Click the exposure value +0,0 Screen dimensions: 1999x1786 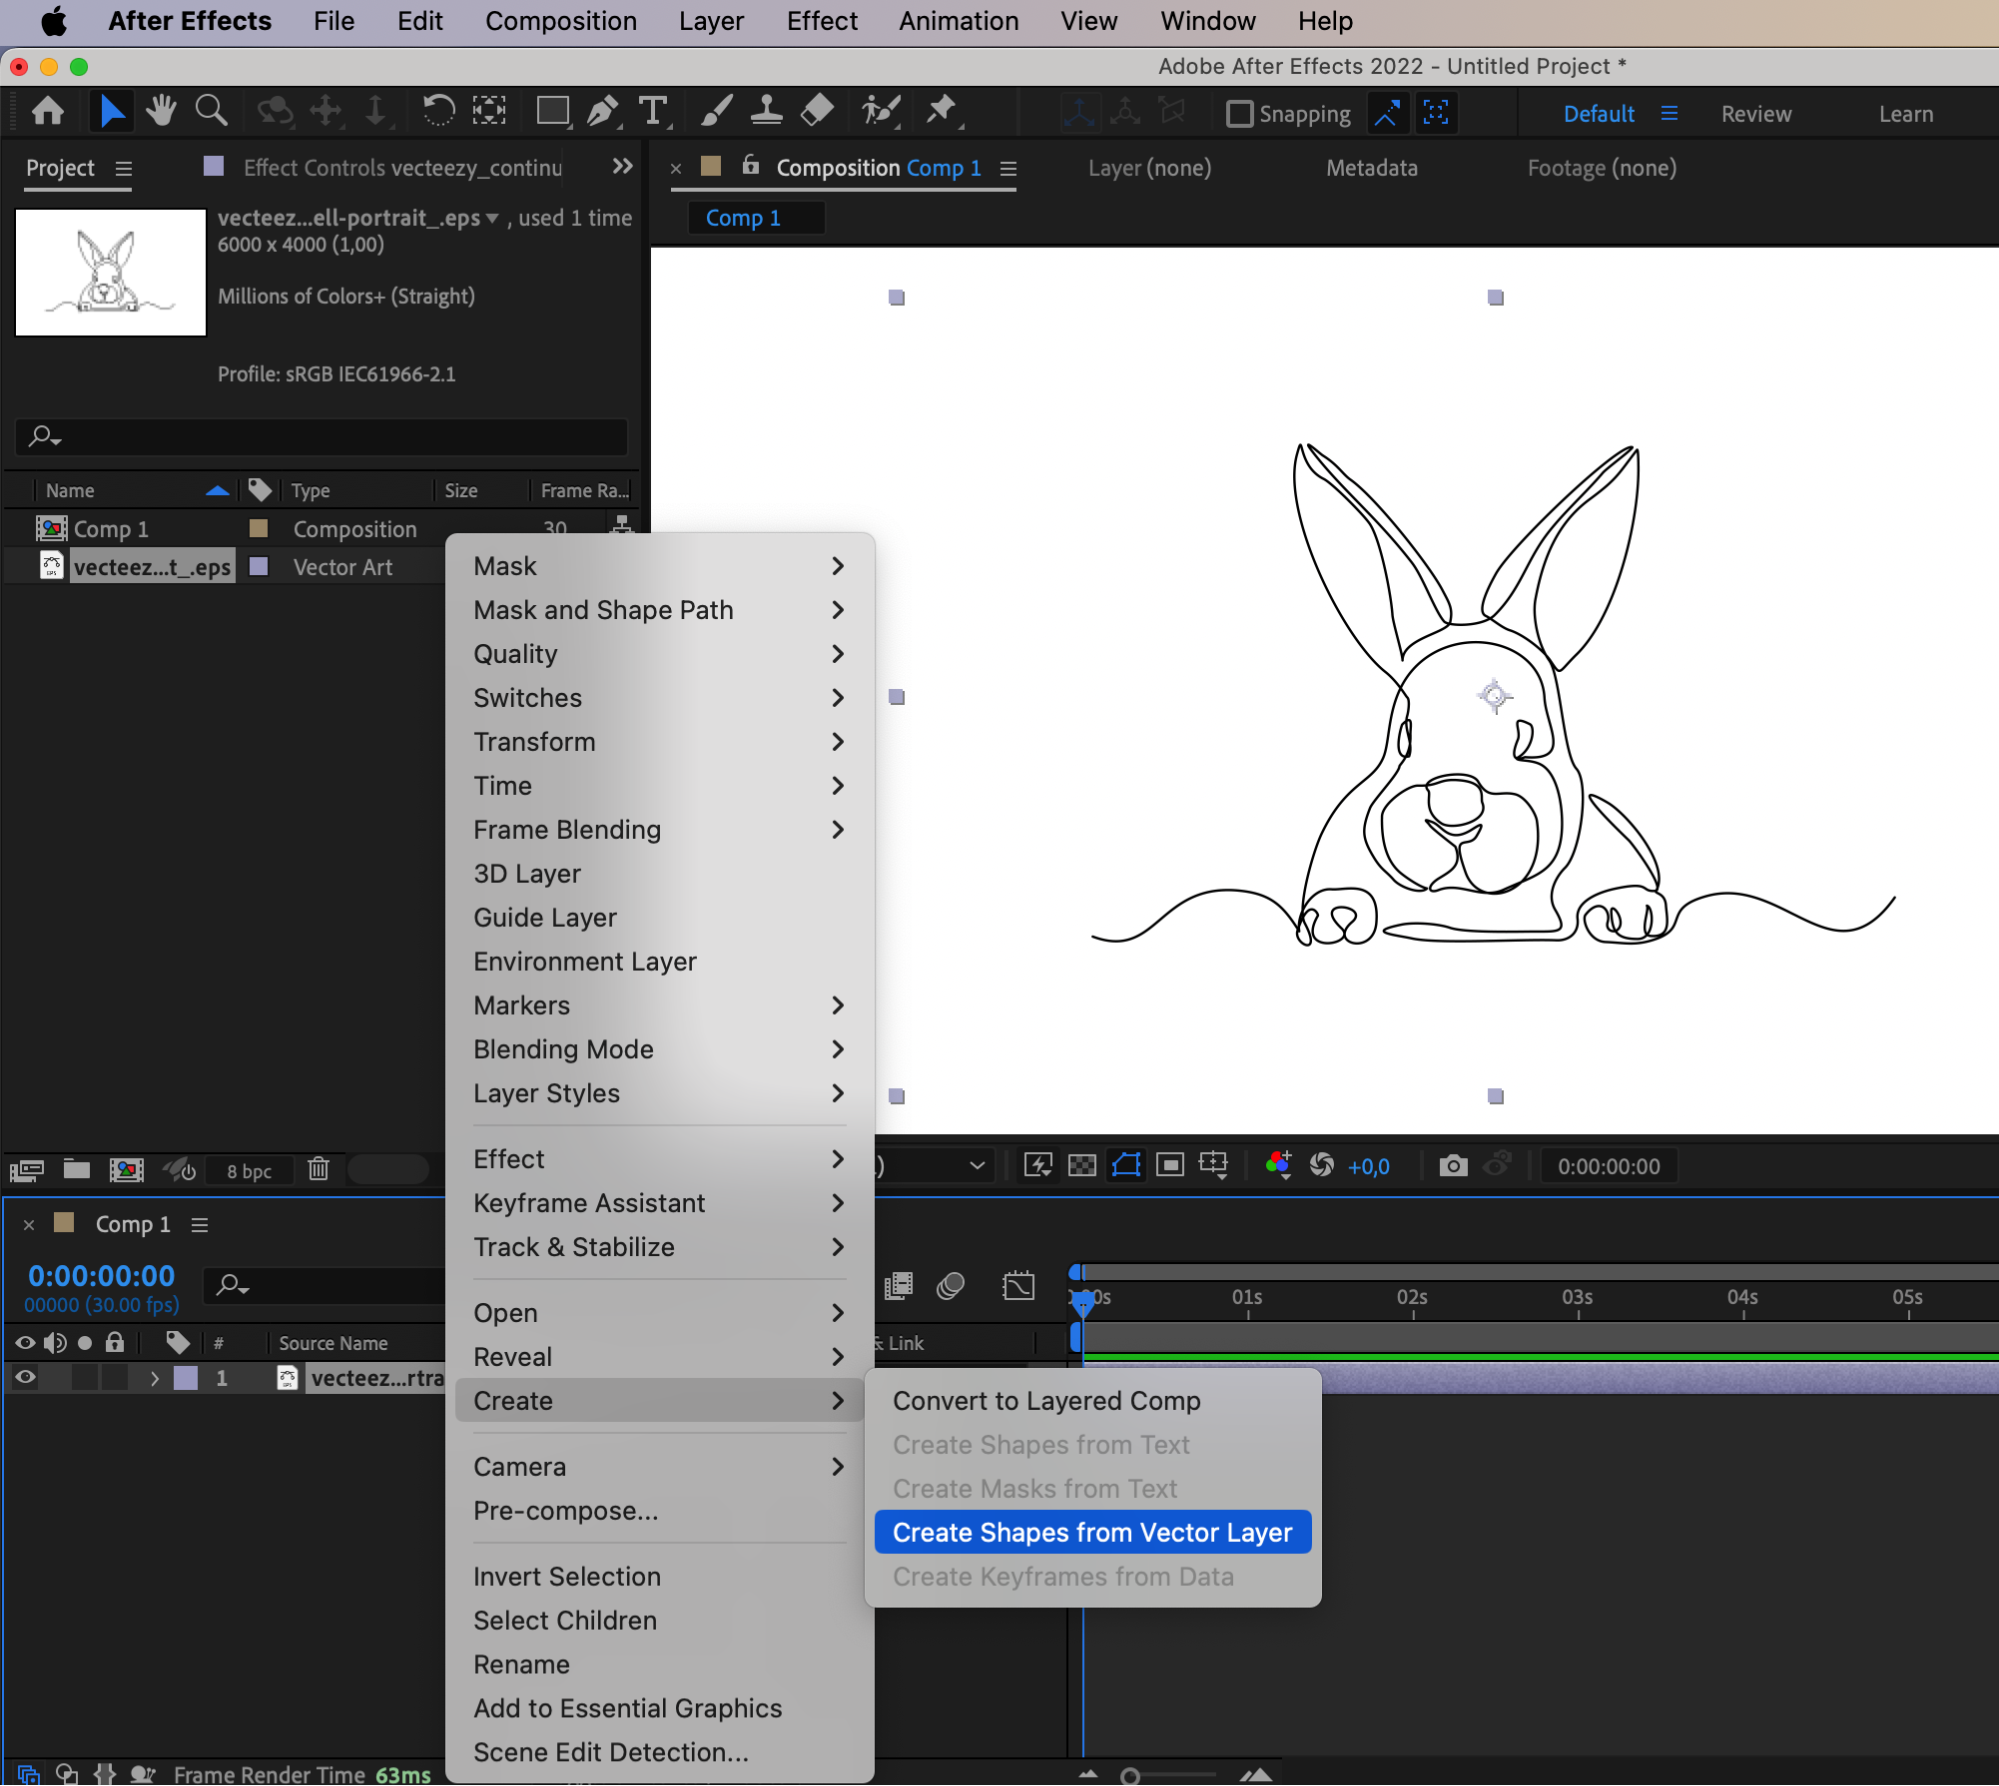point(1368,1167)
